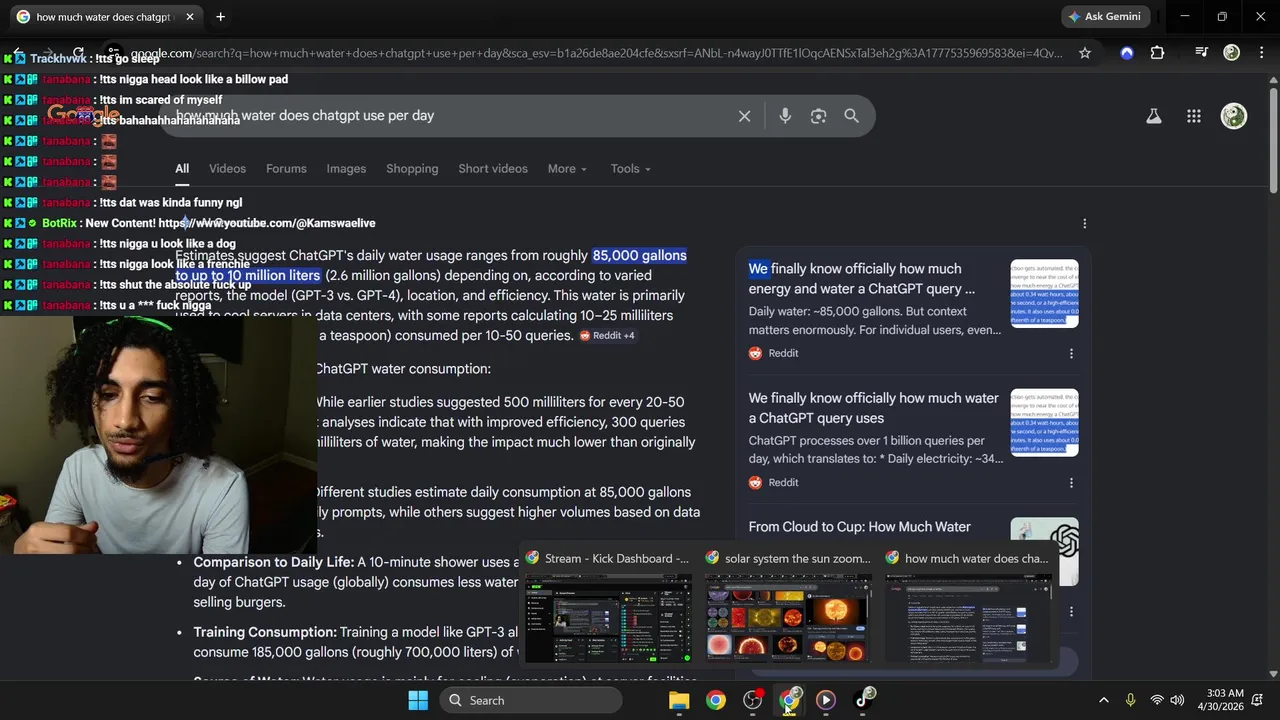
Task: Open Wi-Fi network settings in tray
Action: point(1157,700)
